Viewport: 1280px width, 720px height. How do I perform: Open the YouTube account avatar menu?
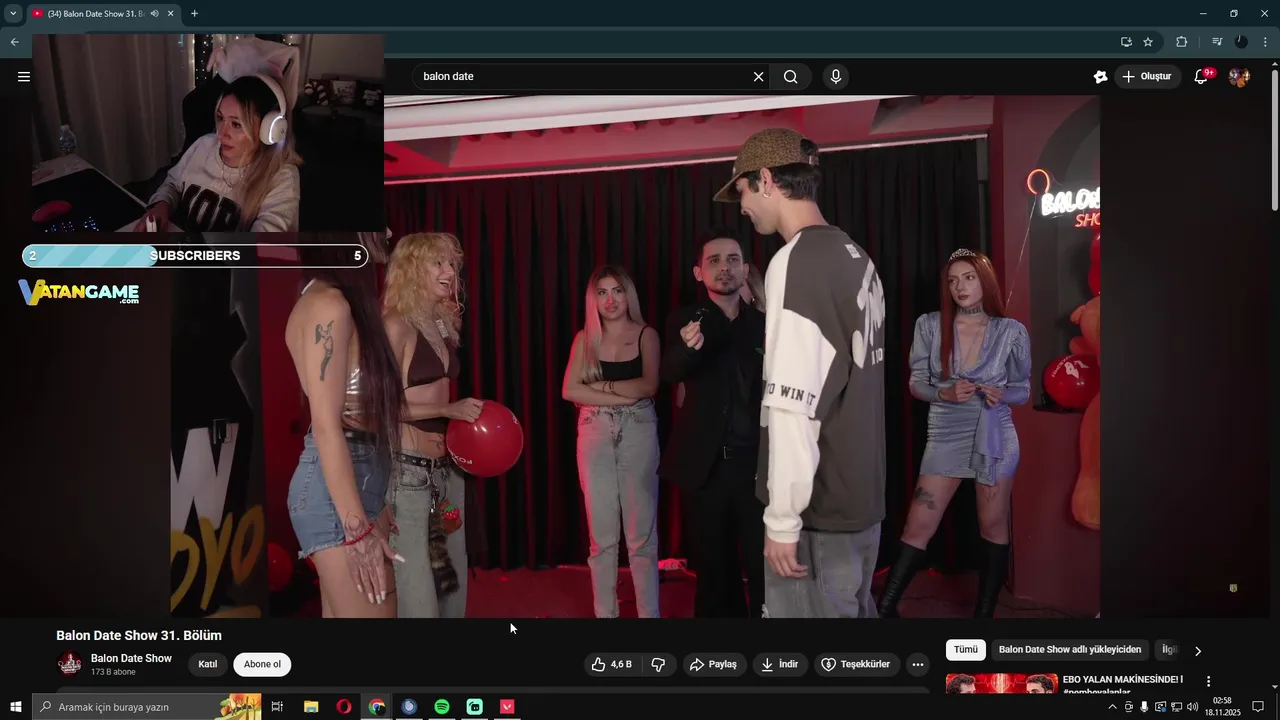tap(1239, 76)
